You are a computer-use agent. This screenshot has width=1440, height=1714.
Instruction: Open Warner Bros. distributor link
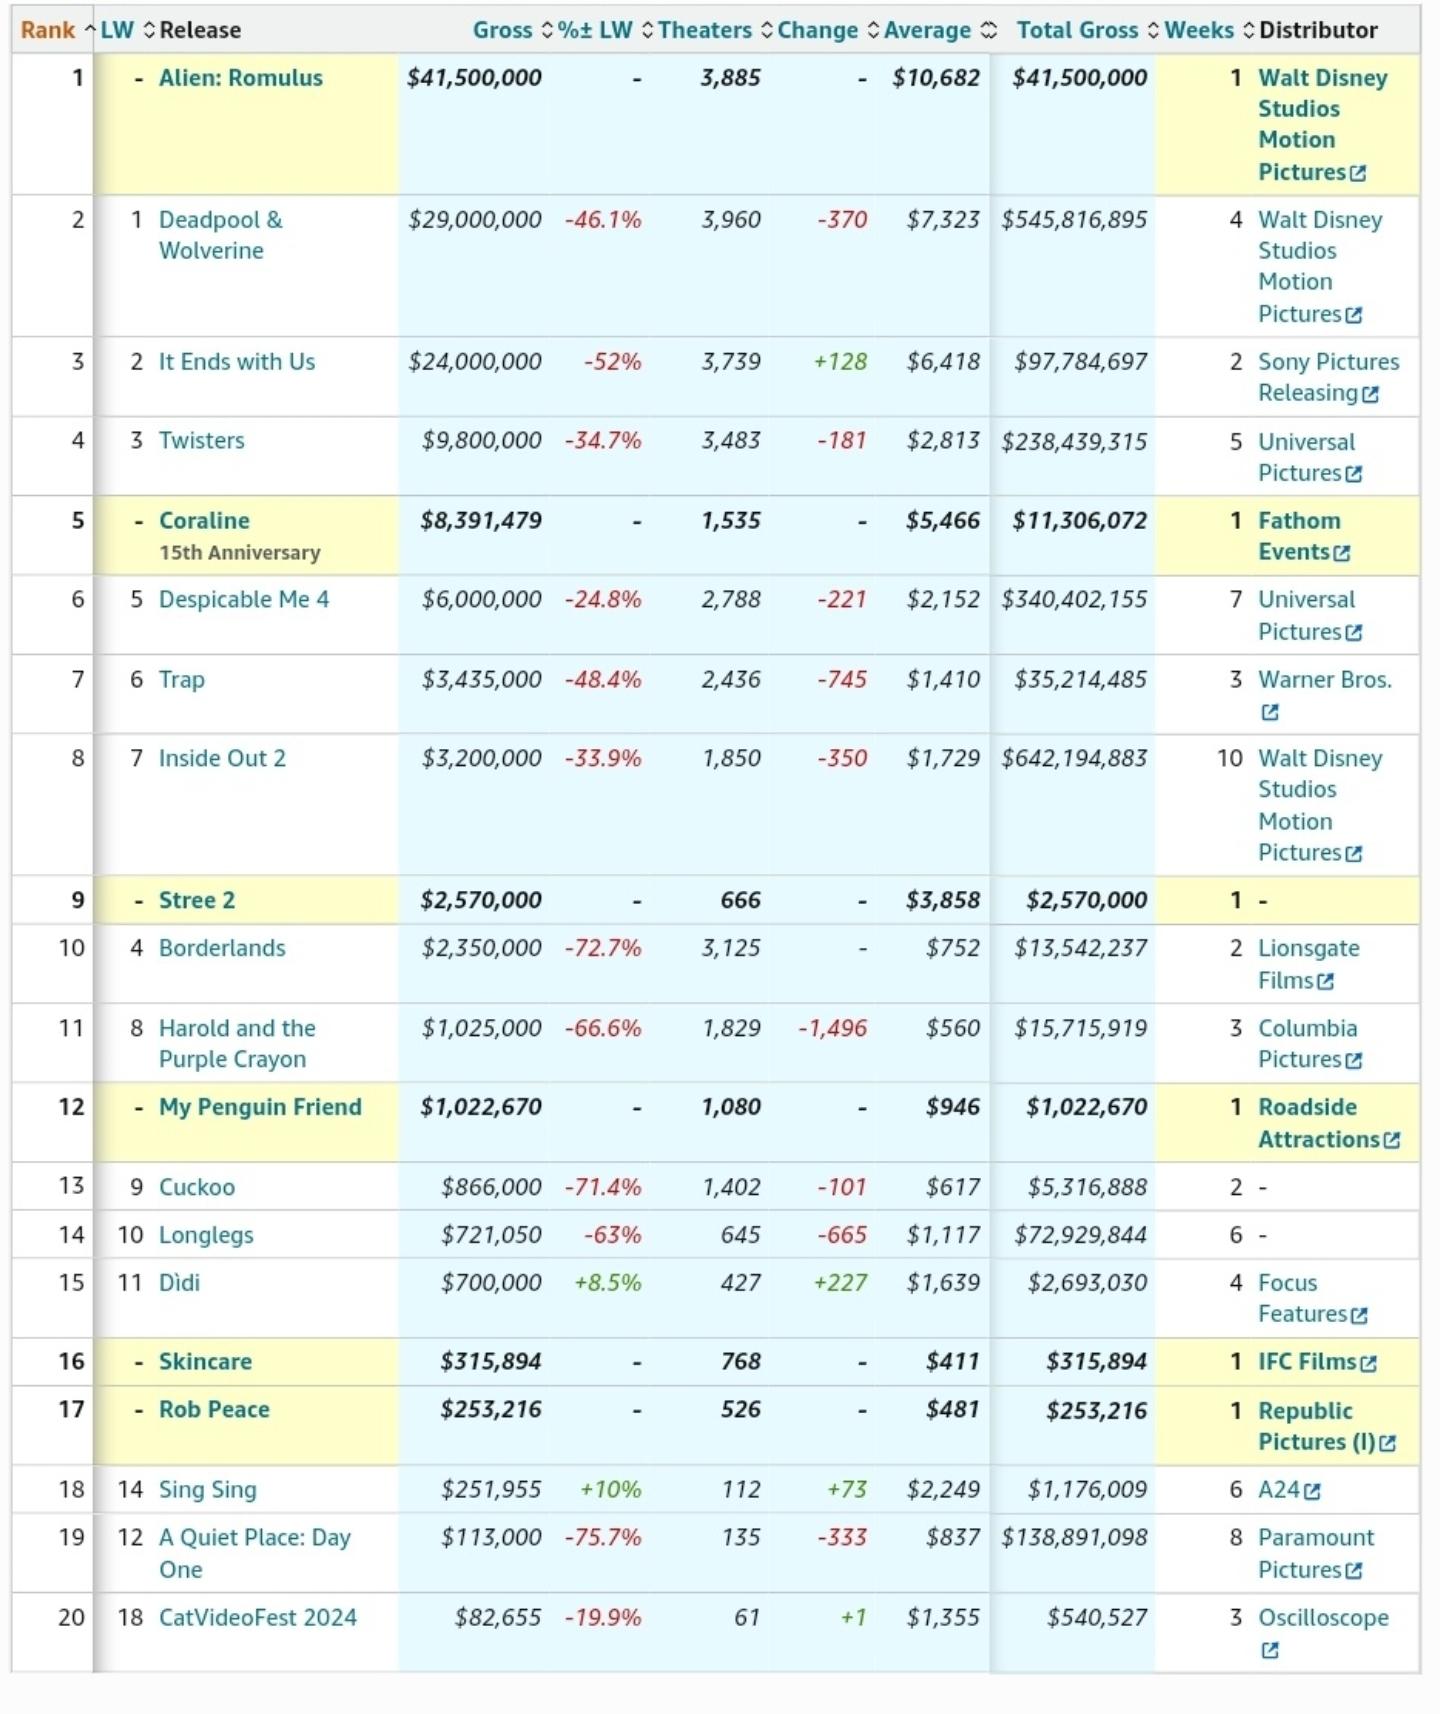[1325, 680]
